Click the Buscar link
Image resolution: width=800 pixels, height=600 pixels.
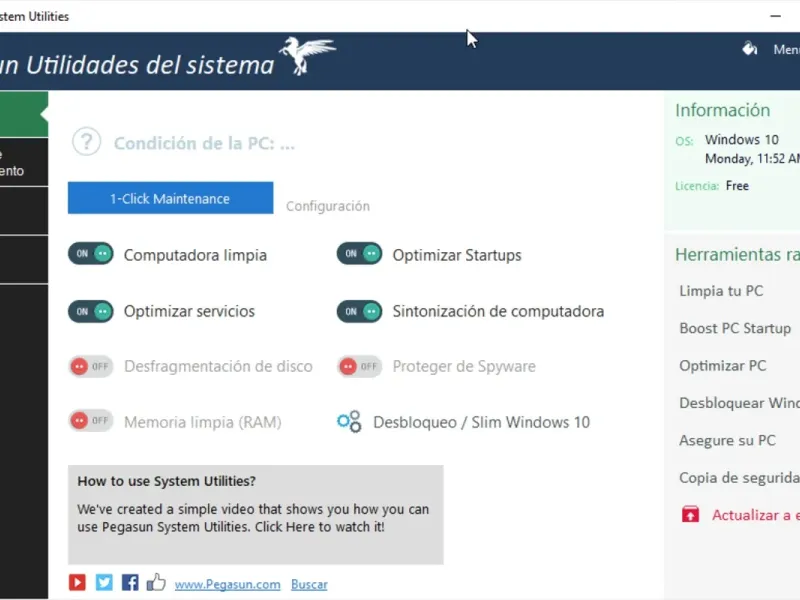click(309, 584)
